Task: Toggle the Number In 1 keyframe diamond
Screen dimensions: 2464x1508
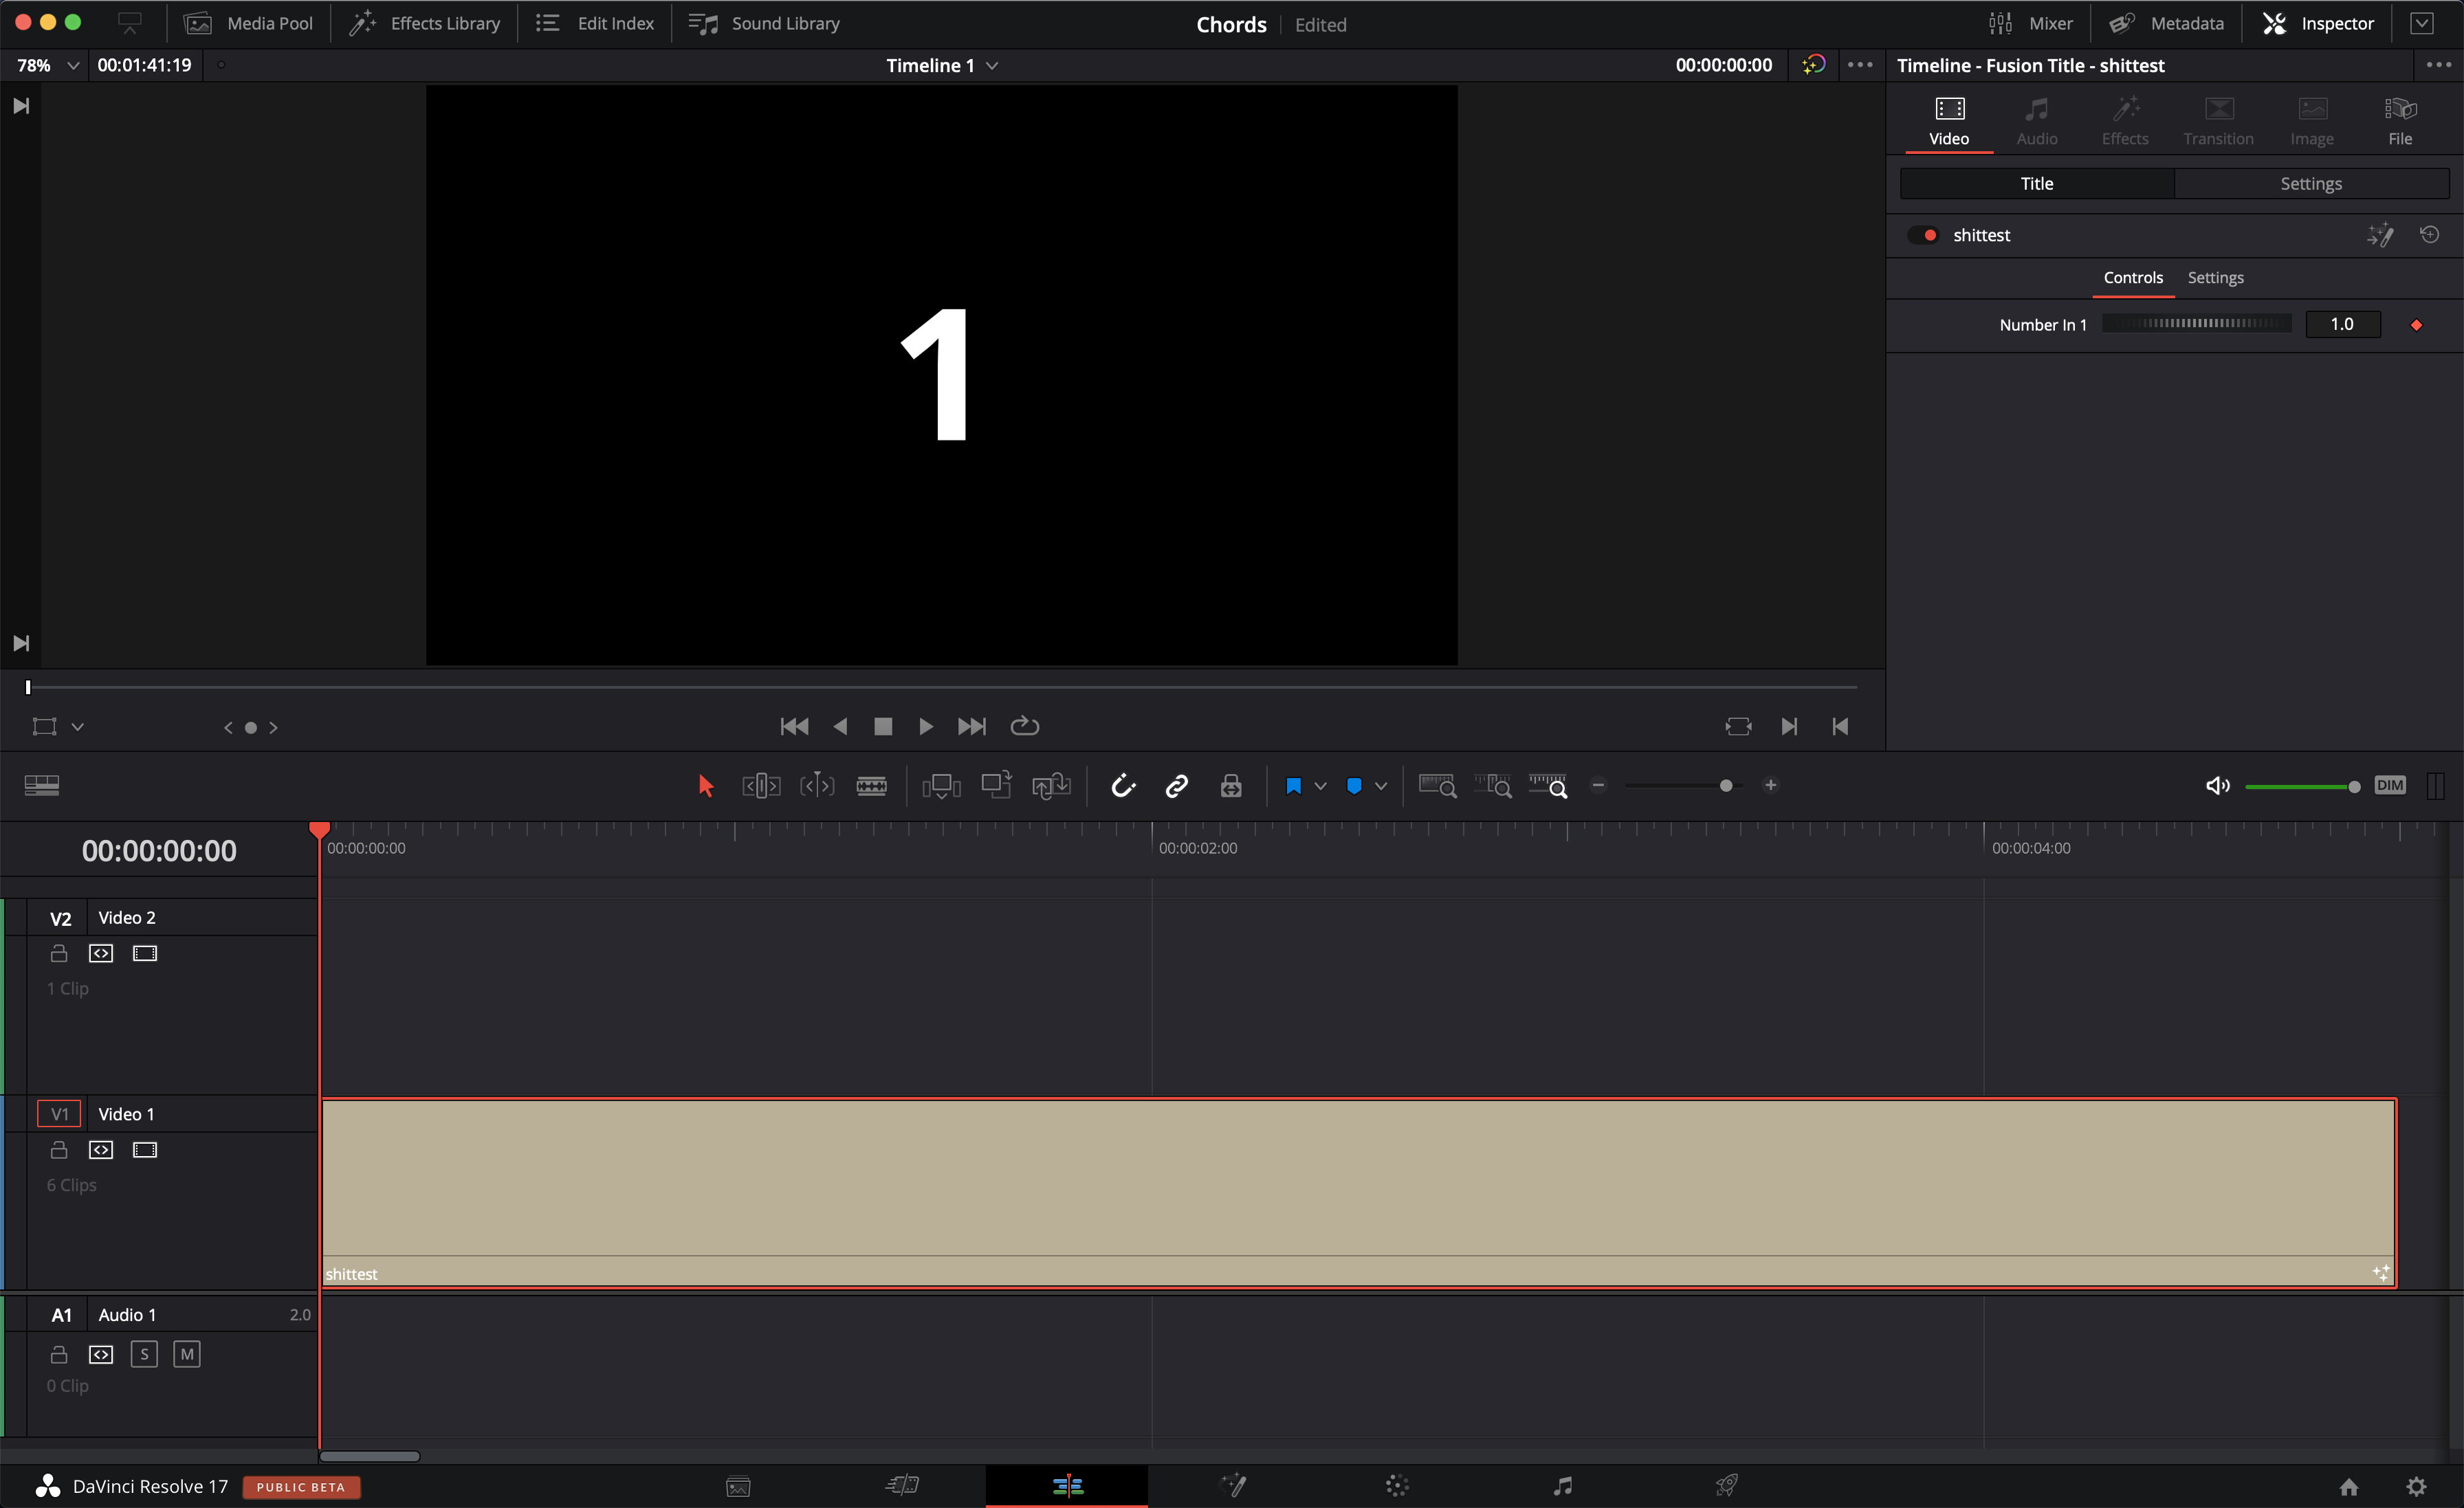Action: pyautogui.click(x=2416, y=325)
